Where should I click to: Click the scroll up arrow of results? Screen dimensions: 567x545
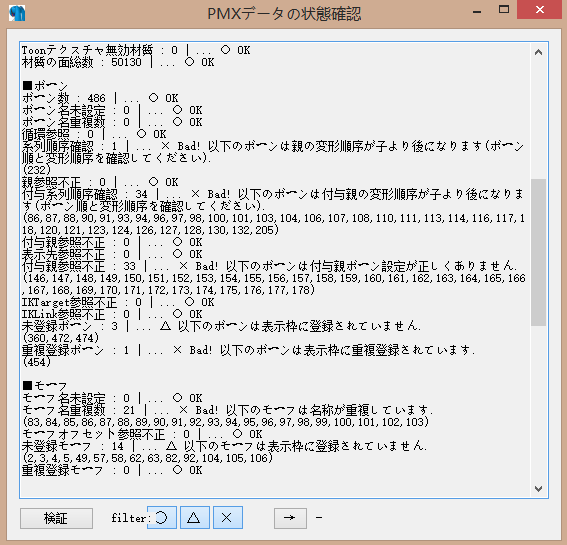[x=538, y=52]
